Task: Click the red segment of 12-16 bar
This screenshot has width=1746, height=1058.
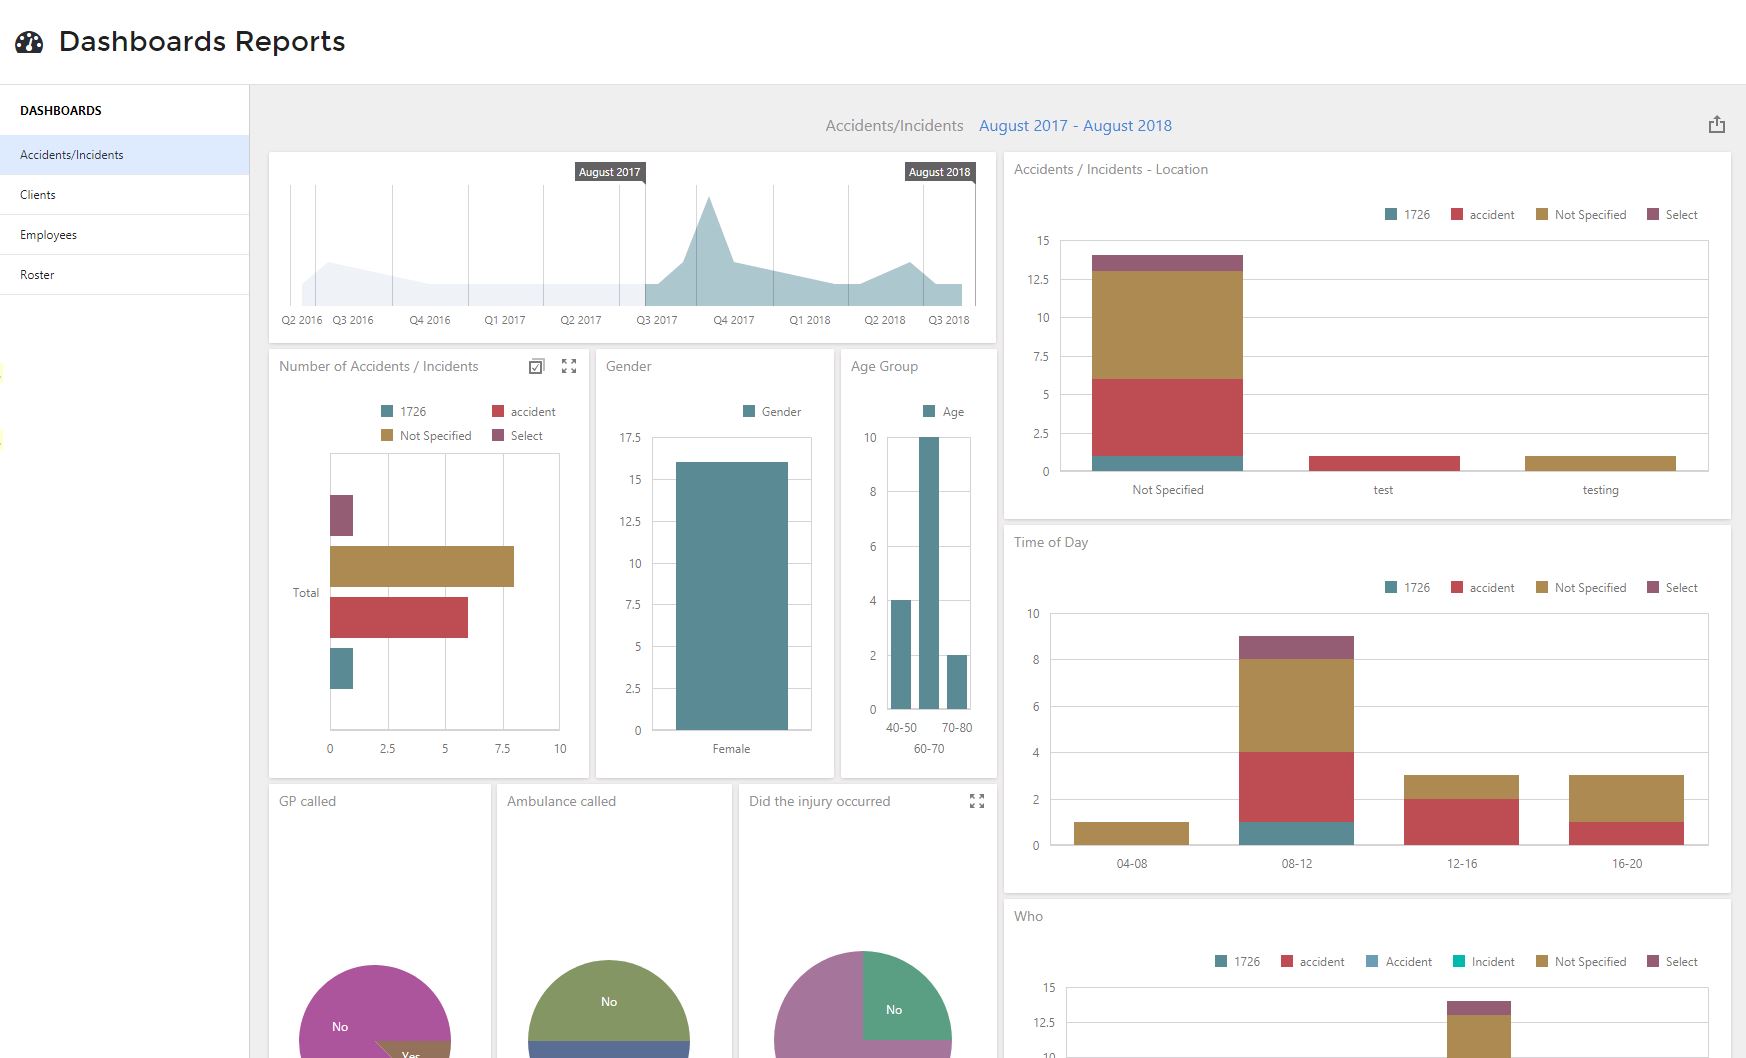Action: pos(1461,822)
